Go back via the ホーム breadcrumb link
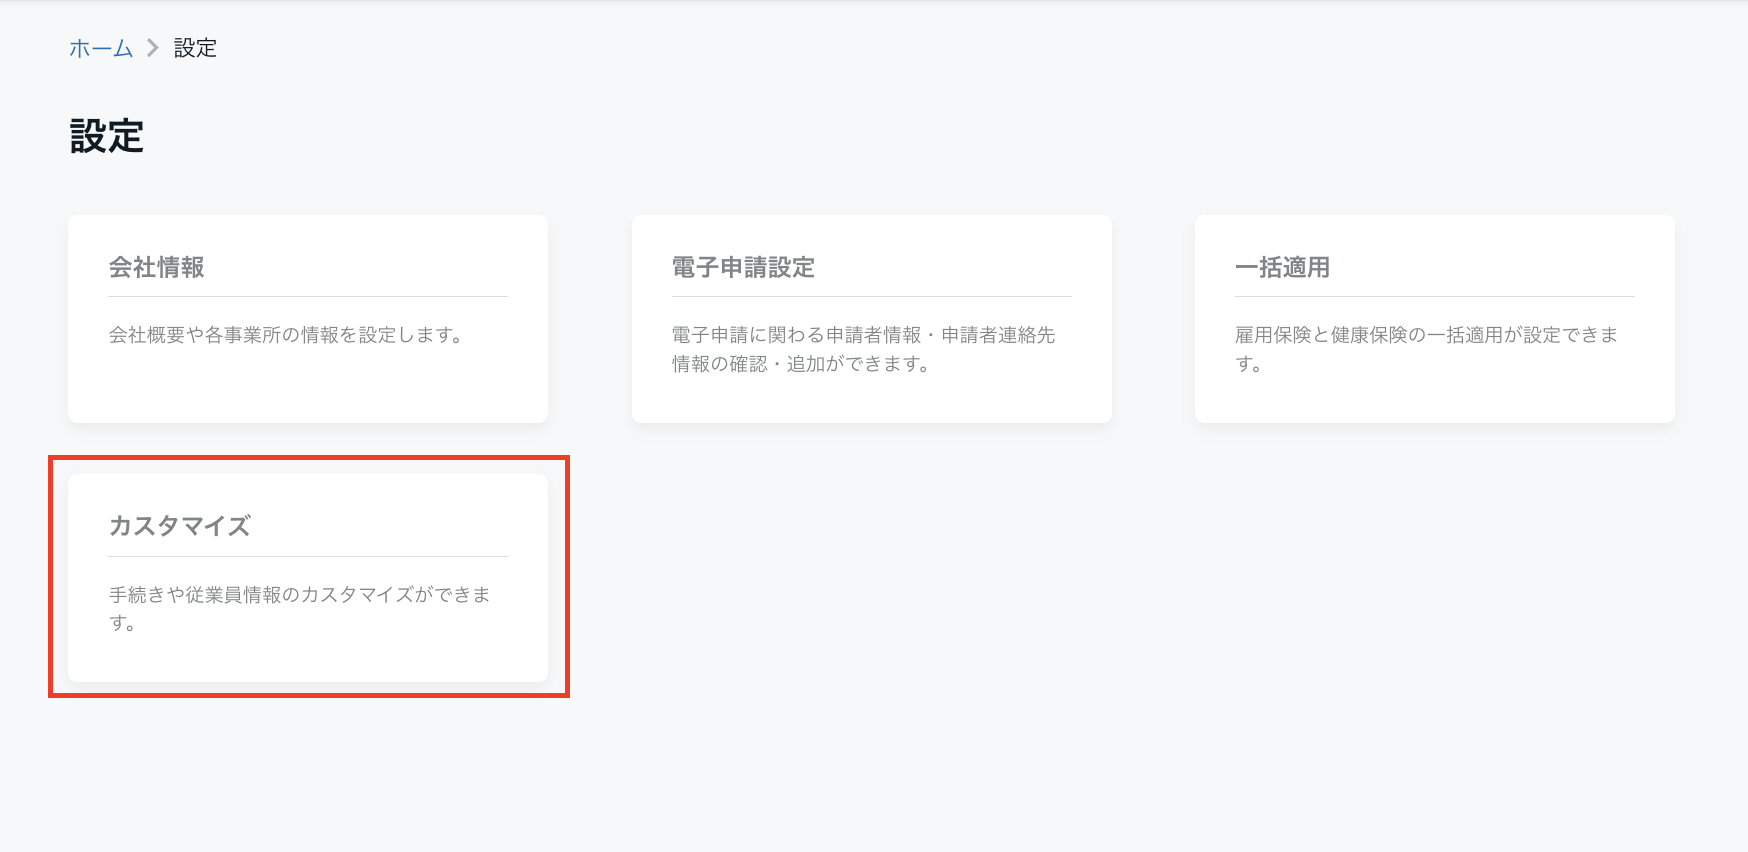Viewport: 1748px width, 852px height. [x=101, y=48]
